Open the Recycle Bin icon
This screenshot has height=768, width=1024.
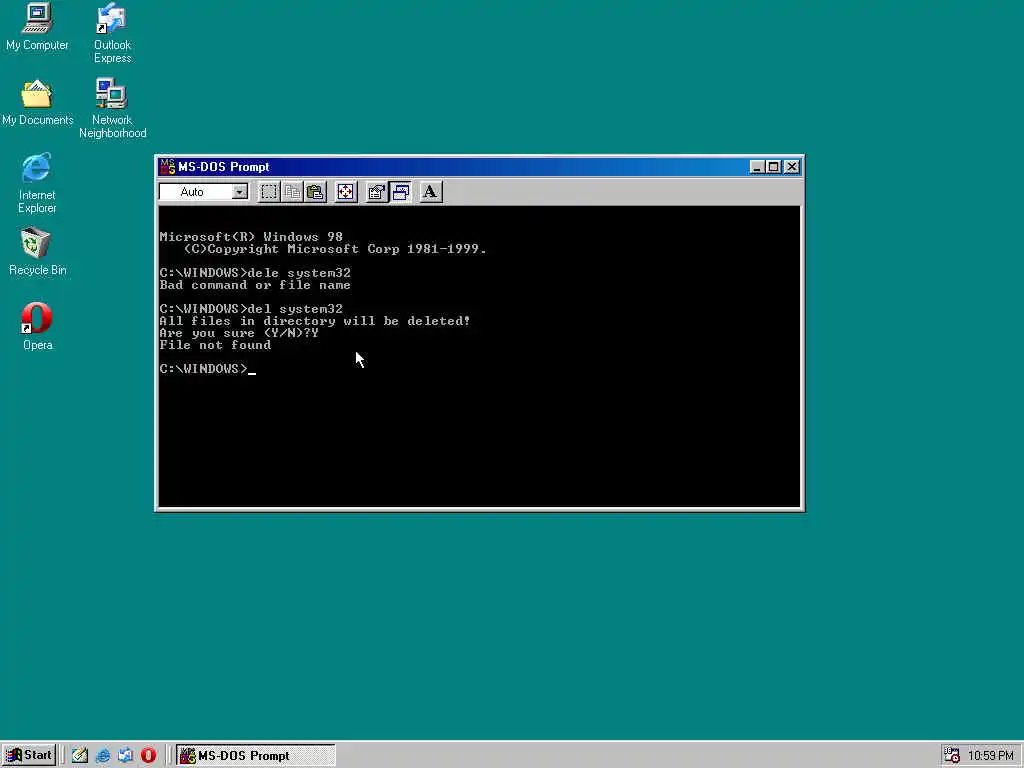[37, 251]
